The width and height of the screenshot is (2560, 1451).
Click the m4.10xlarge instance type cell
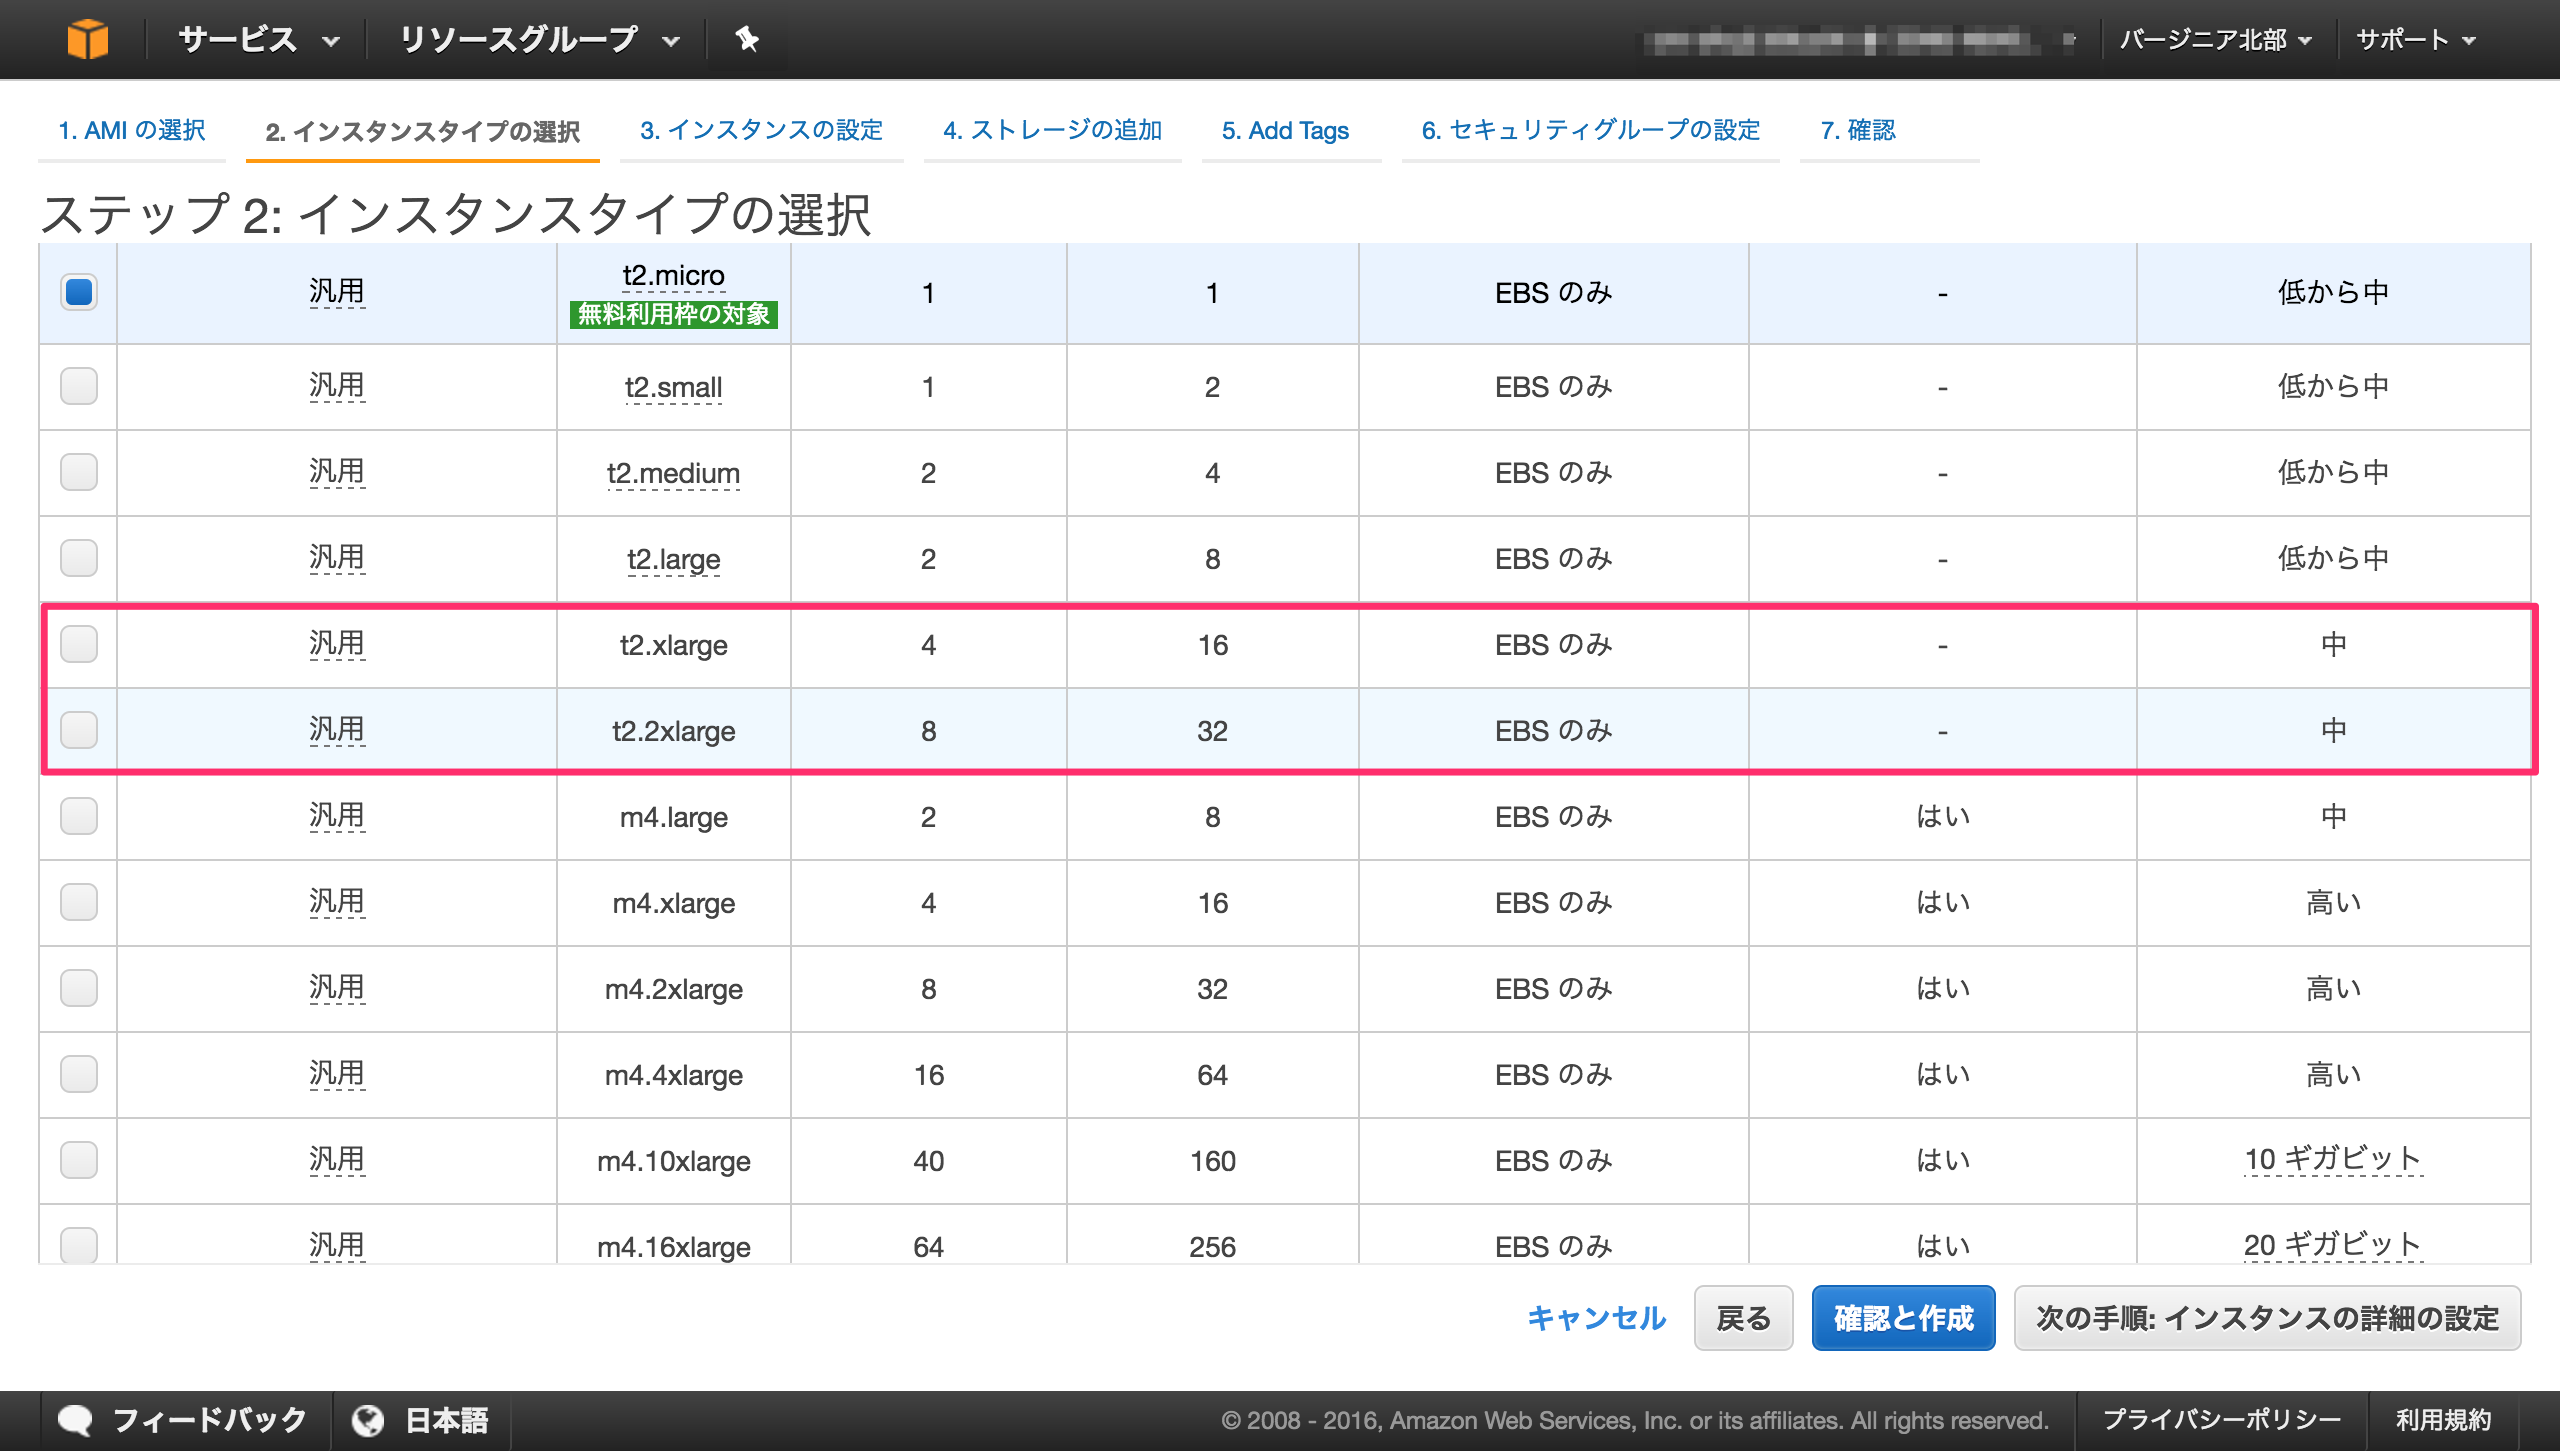(673, 1161)
